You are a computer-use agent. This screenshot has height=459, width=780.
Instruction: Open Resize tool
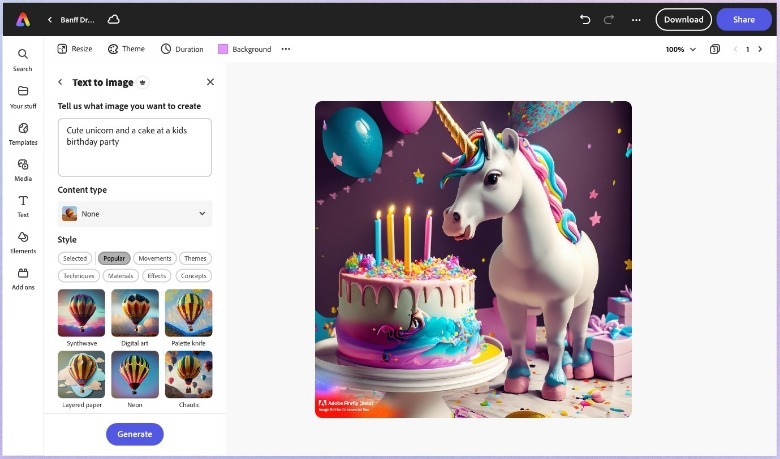tap(75, 49)
